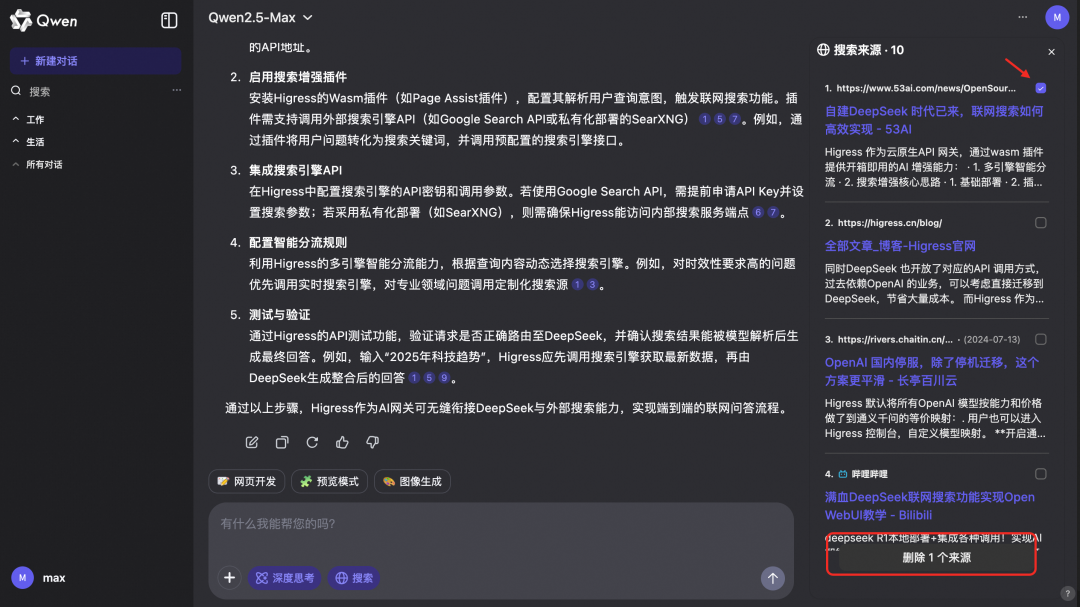Open the attachment plus icon in input box
The width and height of the screenshot is (1080, 607).
click(229, 577)
